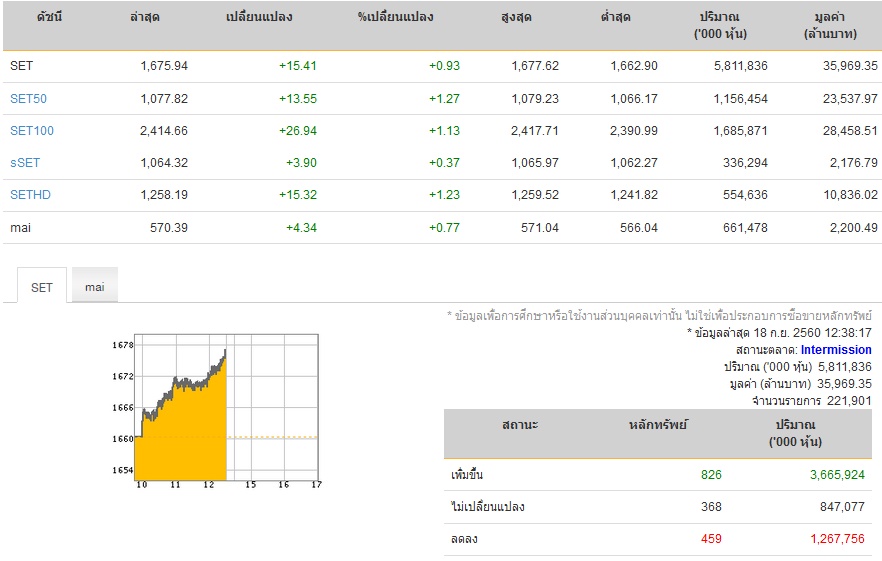This screenshot has height=561, width=882.
Task: Click mai last value 570.39
Action: pyautogui.click(x=169, y=227)
